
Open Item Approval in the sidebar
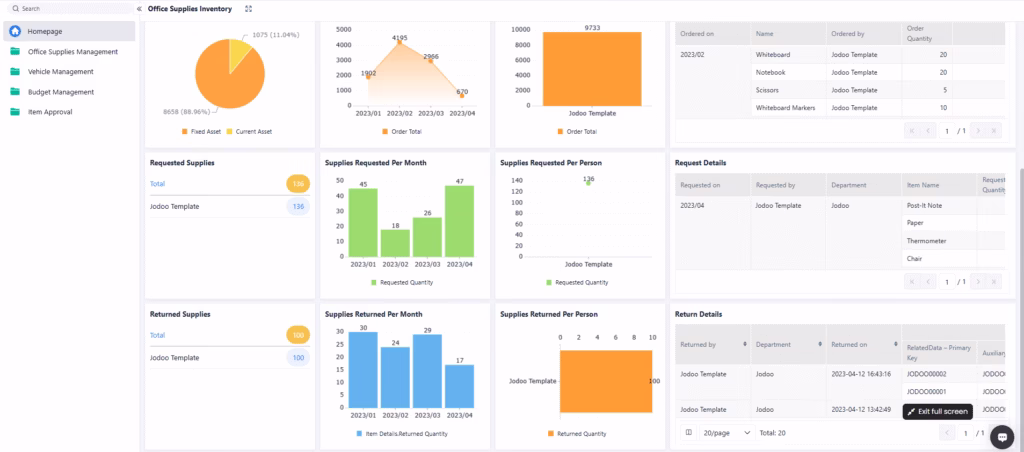[x=49, y=111]
